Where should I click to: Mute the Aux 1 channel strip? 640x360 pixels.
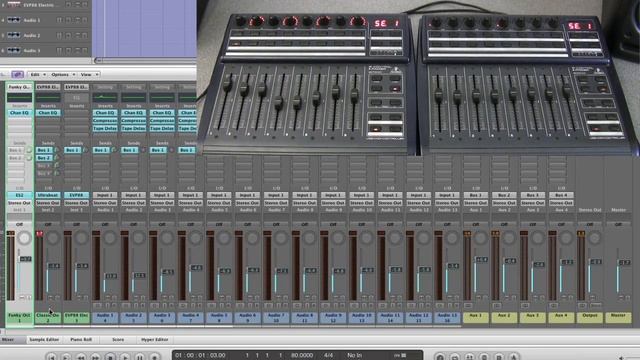pos(478,298)
